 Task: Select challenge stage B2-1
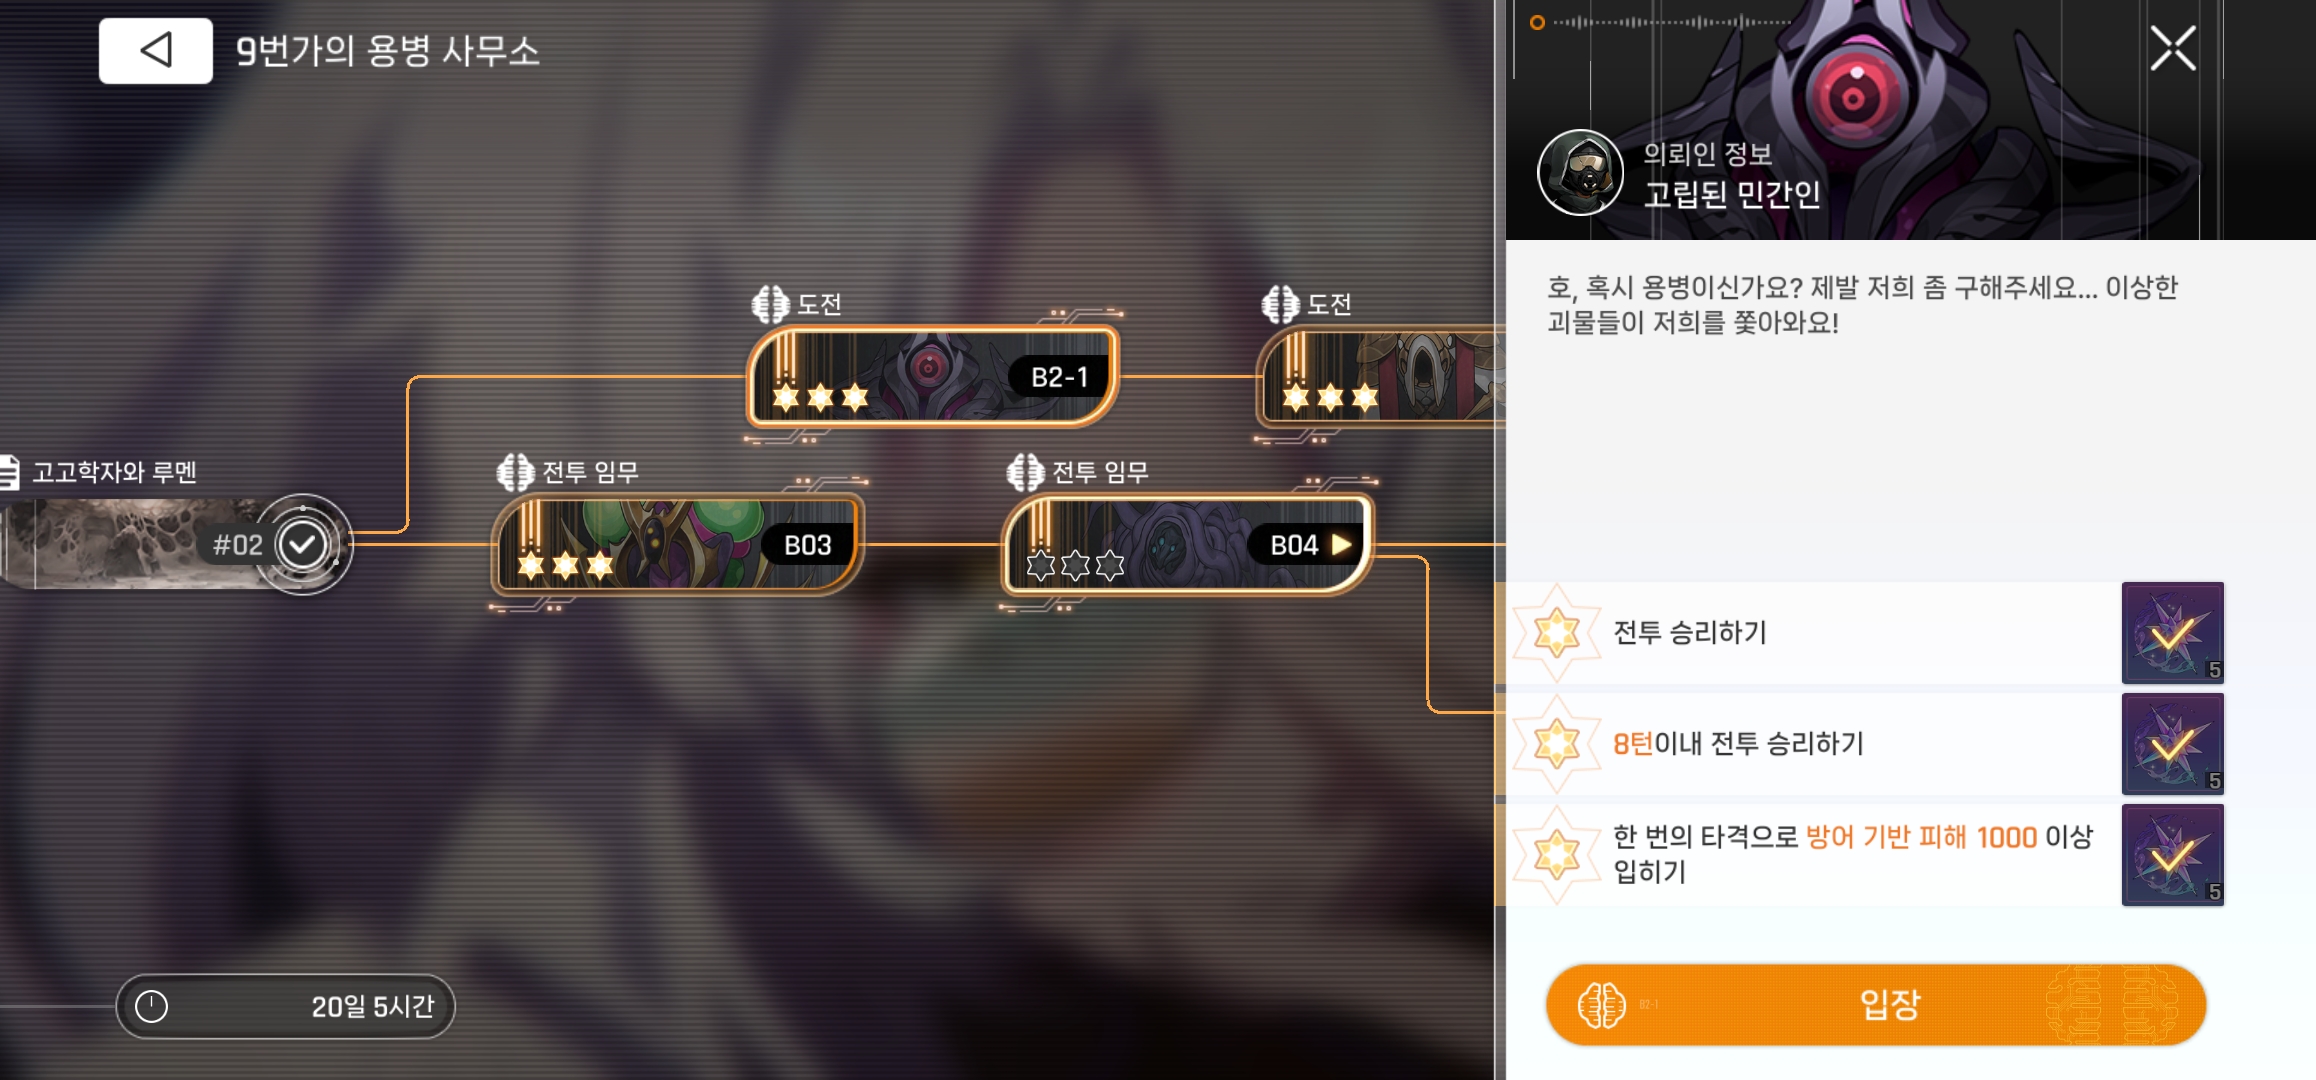(x=932, y=377)
